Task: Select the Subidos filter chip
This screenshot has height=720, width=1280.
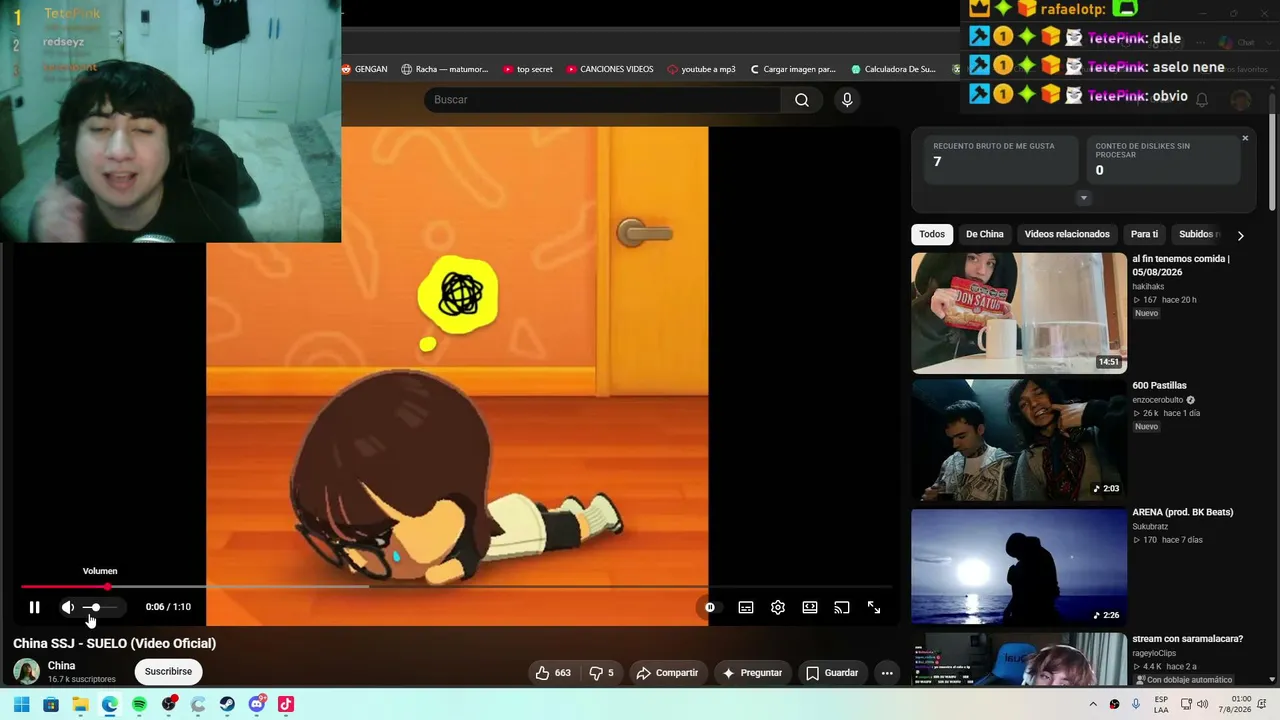Action: pyautogui.click(x=1198, y=234)
